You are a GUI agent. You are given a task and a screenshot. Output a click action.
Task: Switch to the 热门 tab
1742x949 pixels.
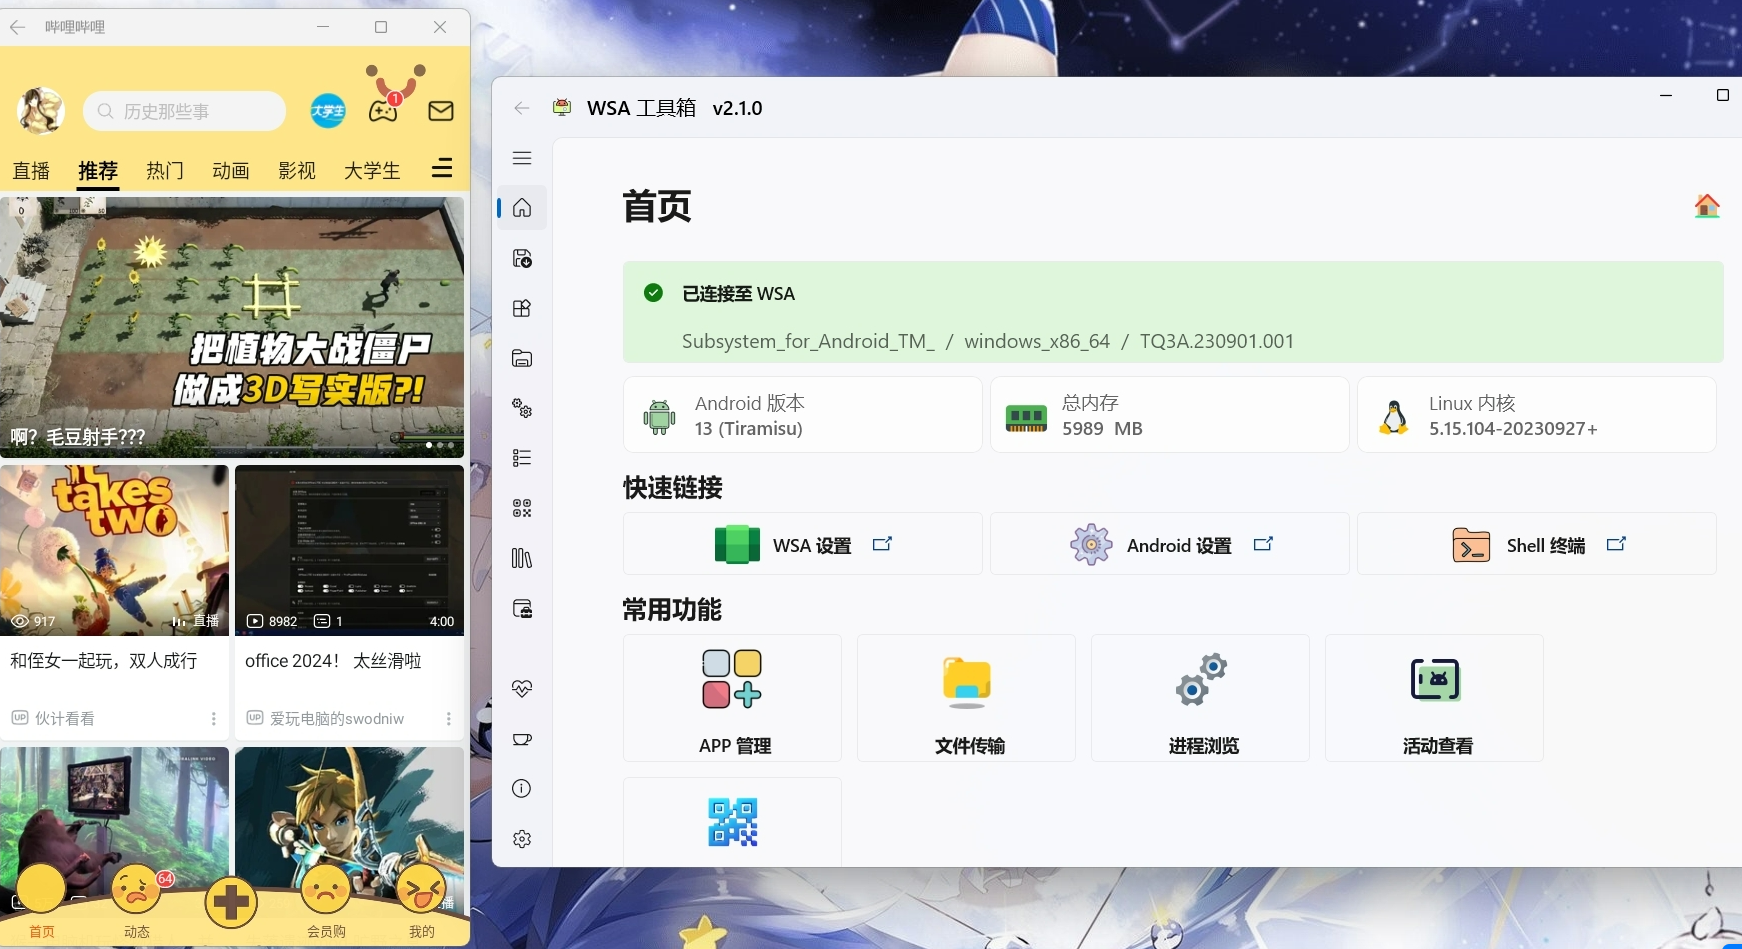[x=165, y=171]
